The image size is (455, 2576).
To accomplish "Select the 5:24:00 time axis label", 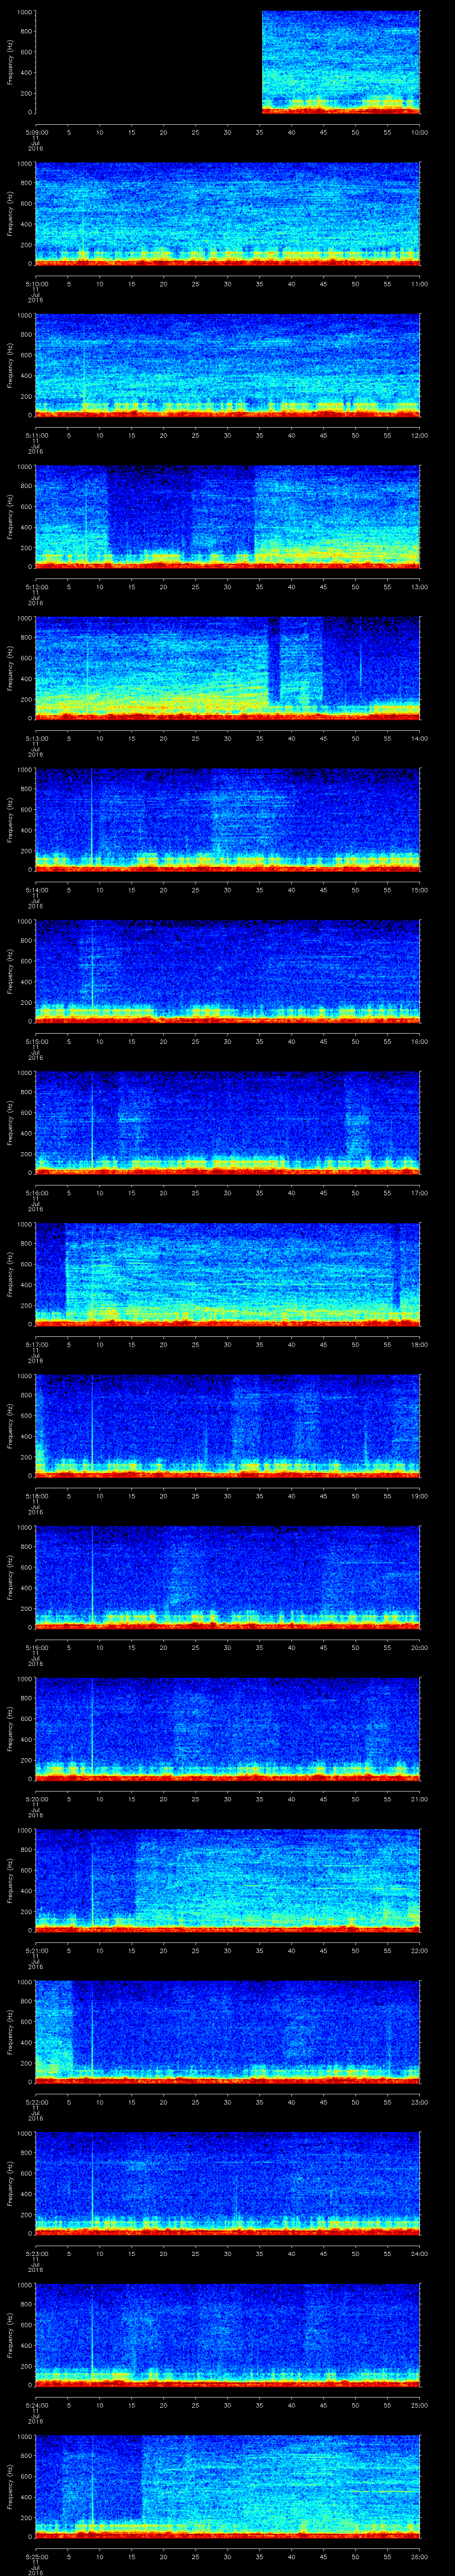I will pyautogui.click(x=36, y=2405).
